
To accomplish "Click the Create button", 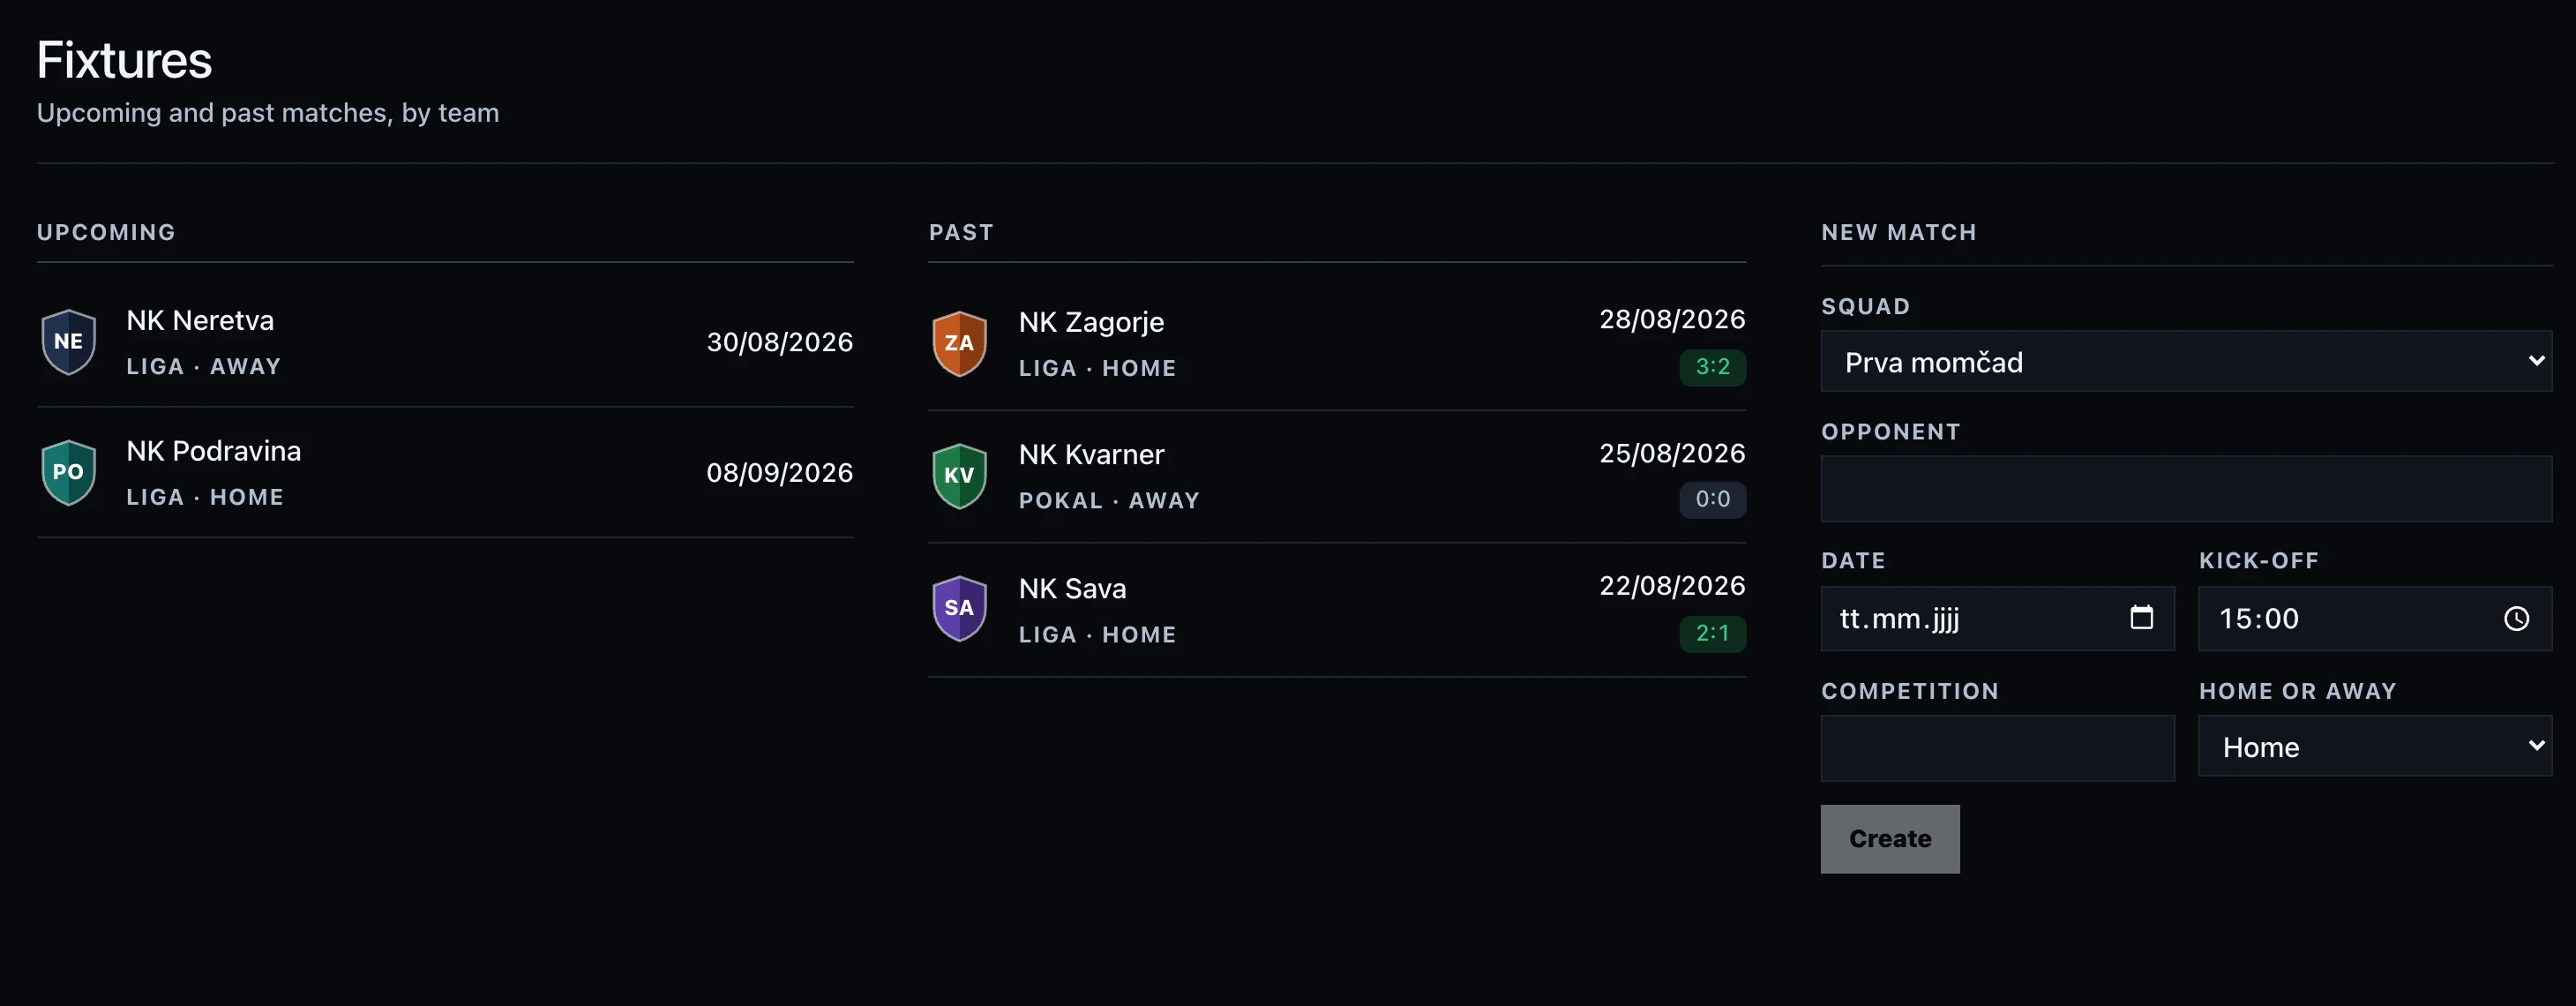I will (1890, 839).
